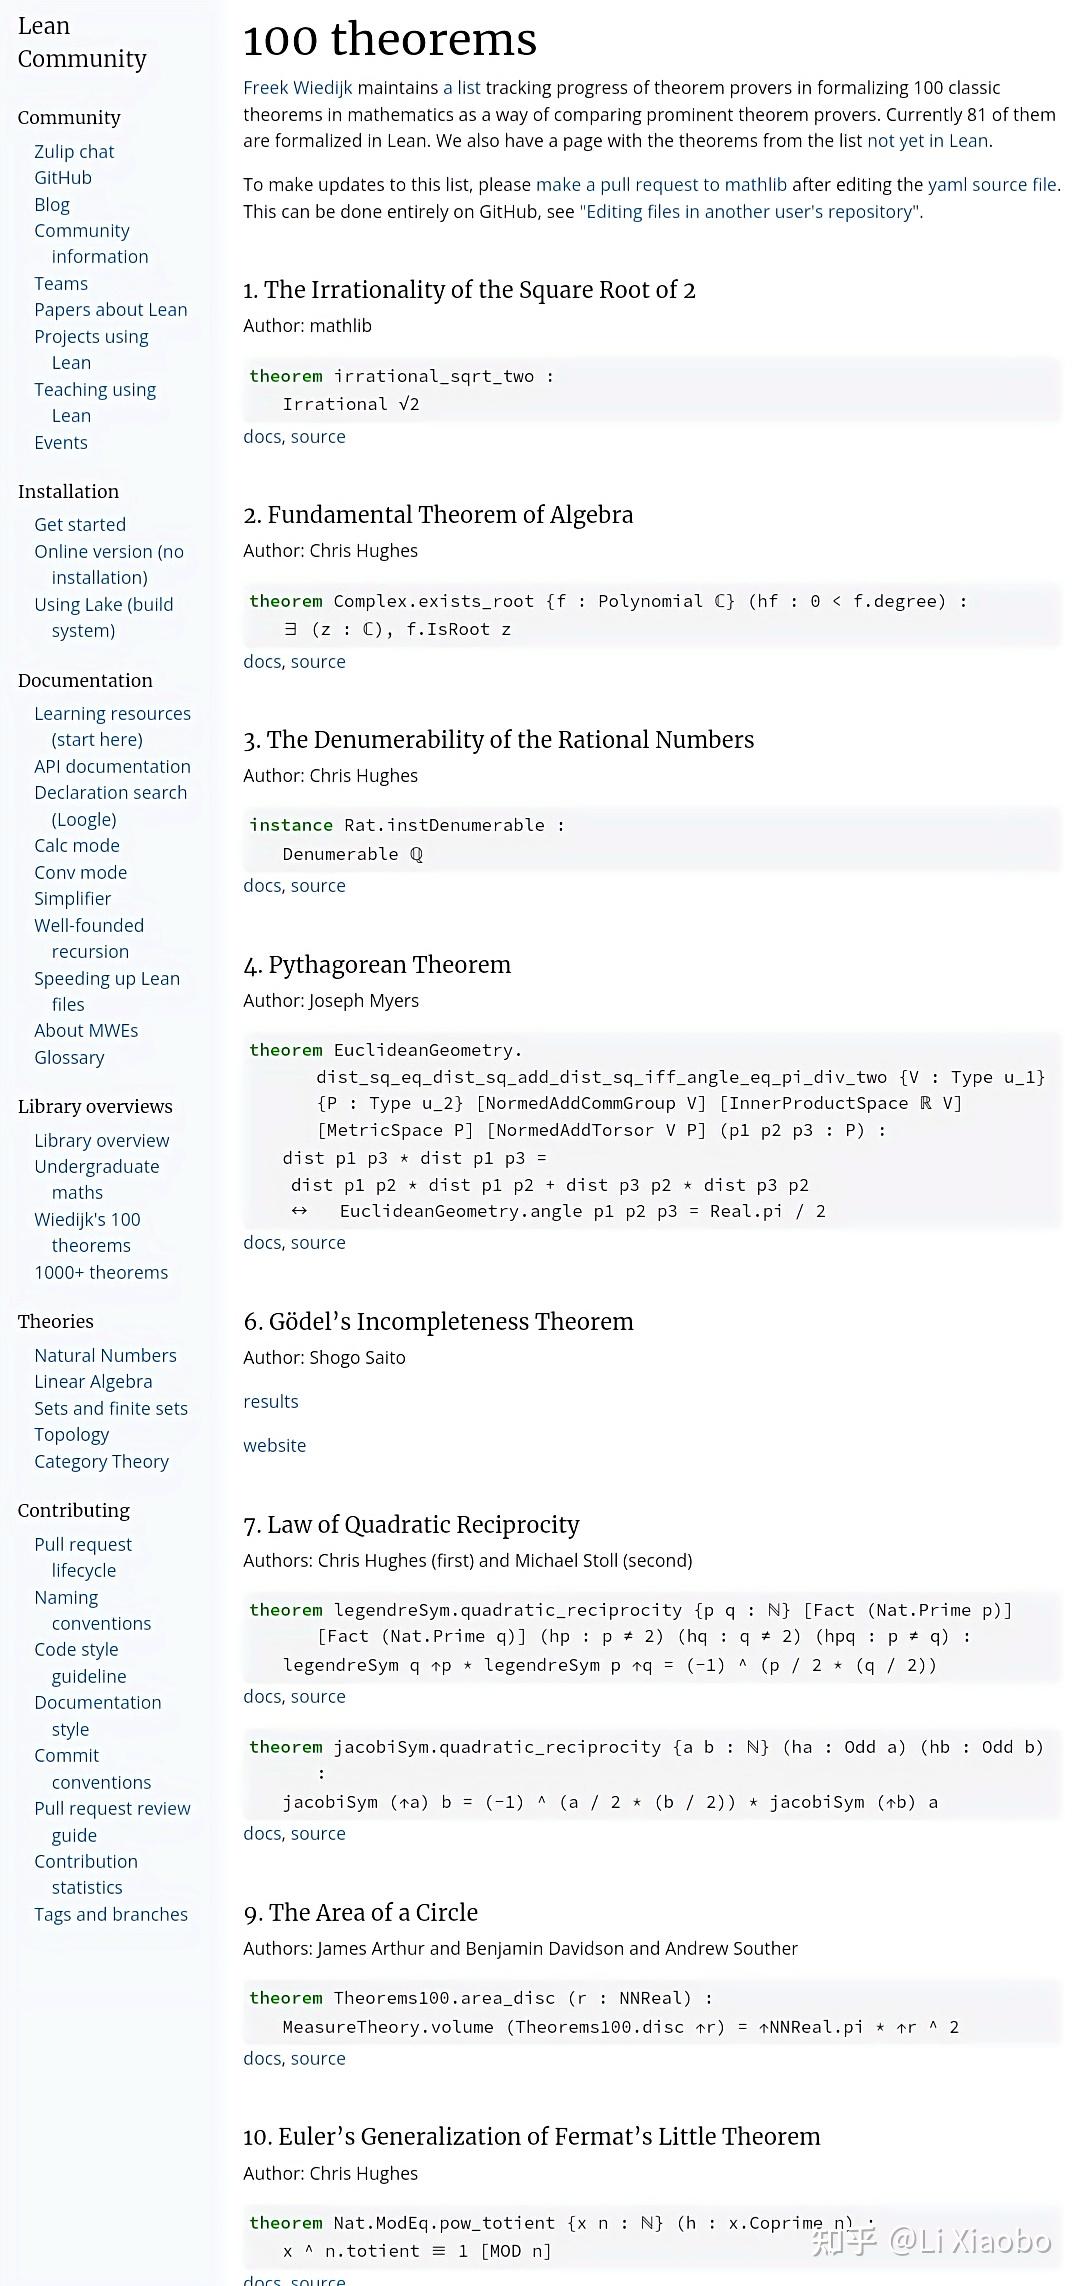Open docs link for the Pythagorean Theorem
The width and height of the screenshot is (1080, 2286).
(x=261, y=1242)
